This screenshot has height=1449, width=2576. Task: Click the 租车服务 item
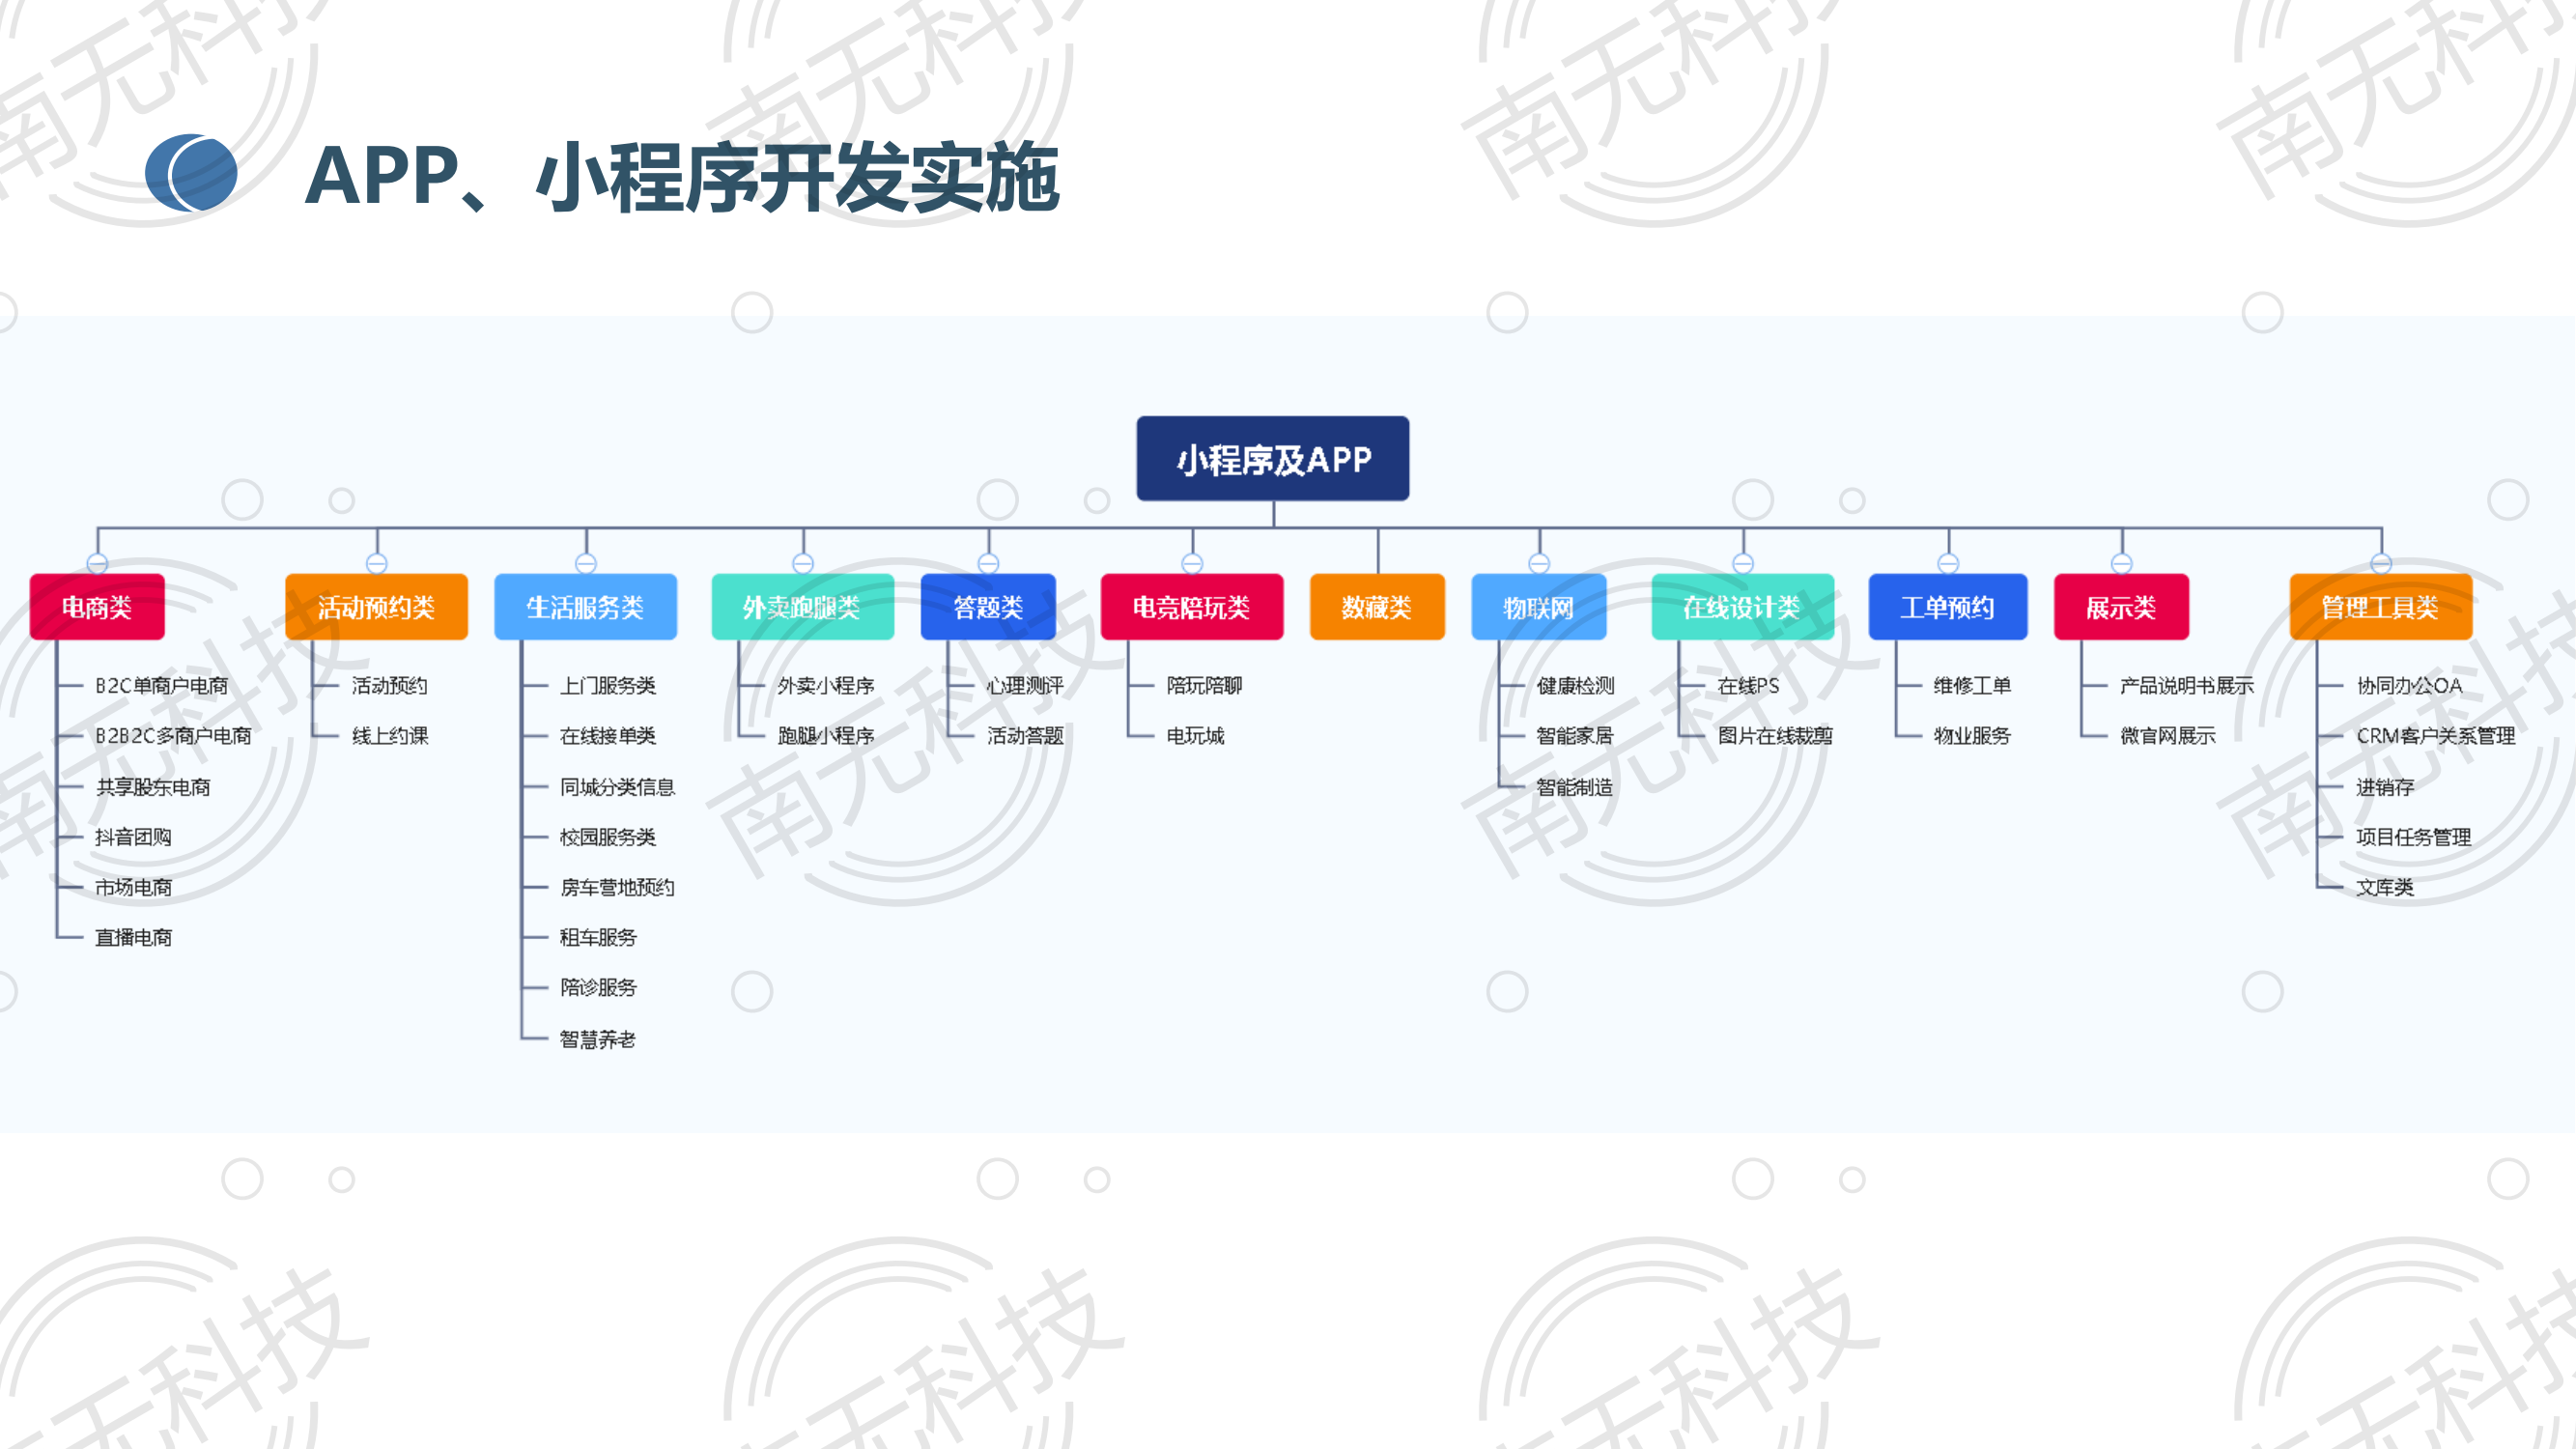[598, 937]
